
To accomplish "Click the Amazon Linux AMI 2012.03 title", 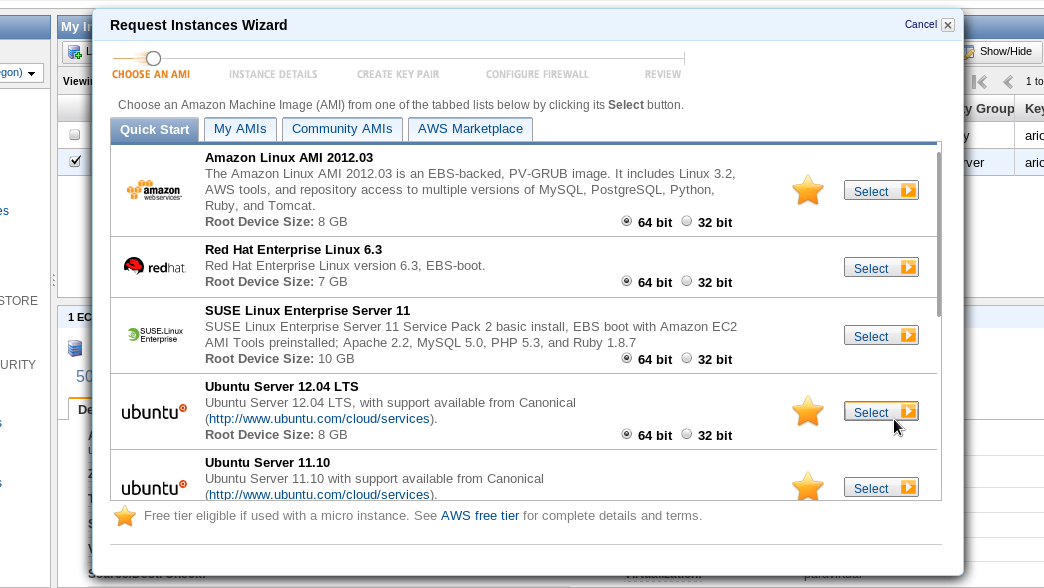I will pyautogui.click(x=289, y=158).
